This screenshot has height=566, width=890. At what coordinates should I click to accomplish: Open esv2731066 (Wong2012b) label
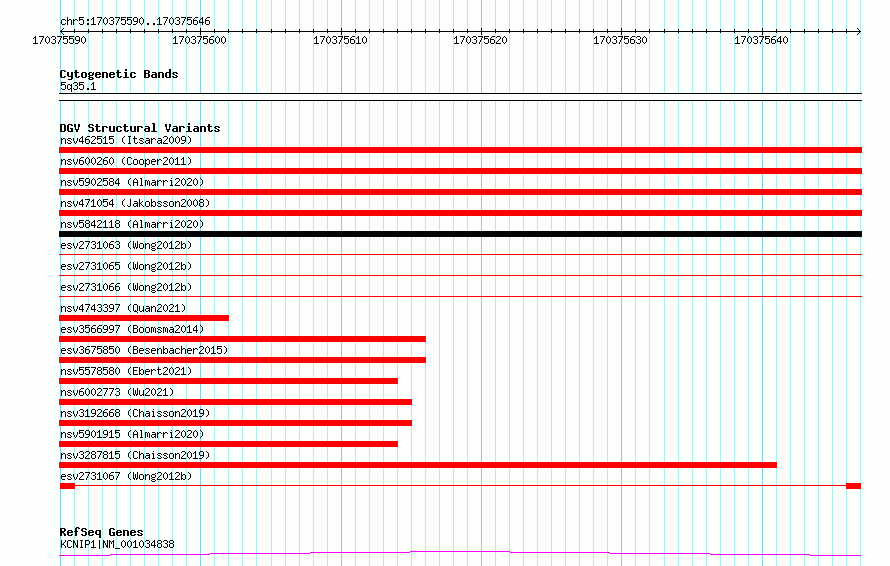[x=126, y=287]
